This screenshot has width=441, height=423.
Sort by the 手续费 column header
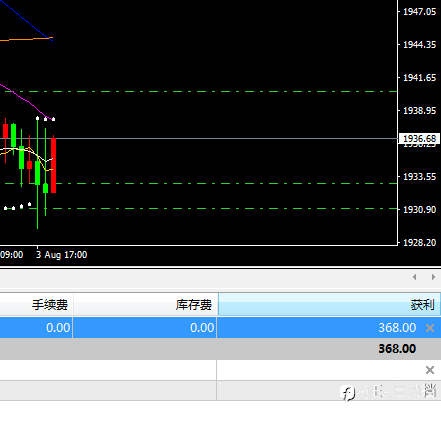point(36,304)
